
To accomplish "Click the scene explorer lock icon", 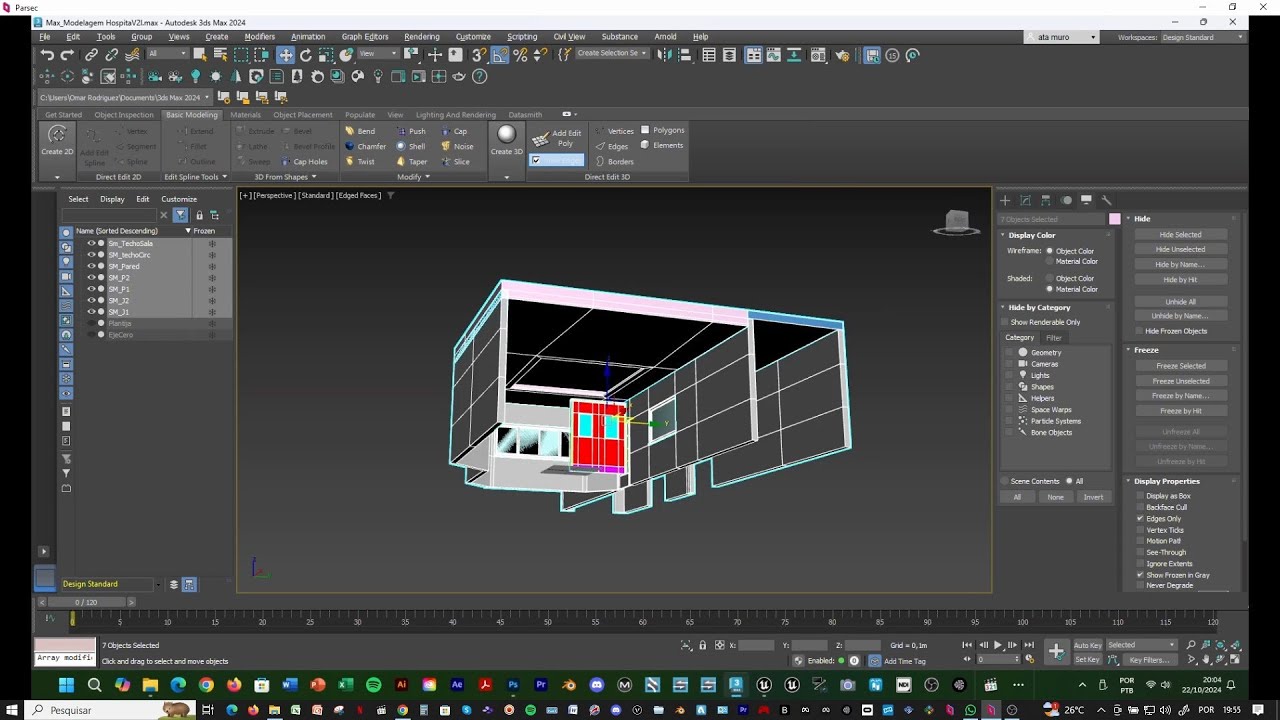I will point(199,215).
